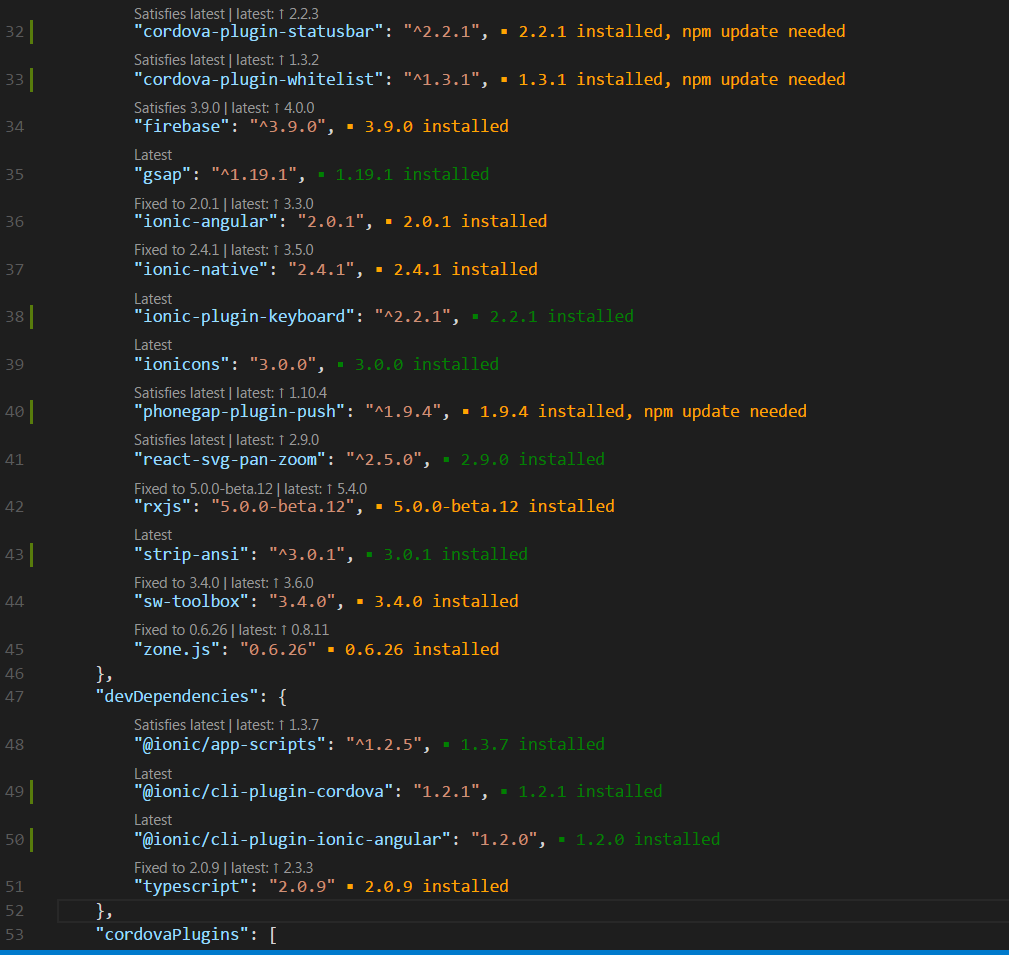Click line number 46 in the gutter

[14, 673]
